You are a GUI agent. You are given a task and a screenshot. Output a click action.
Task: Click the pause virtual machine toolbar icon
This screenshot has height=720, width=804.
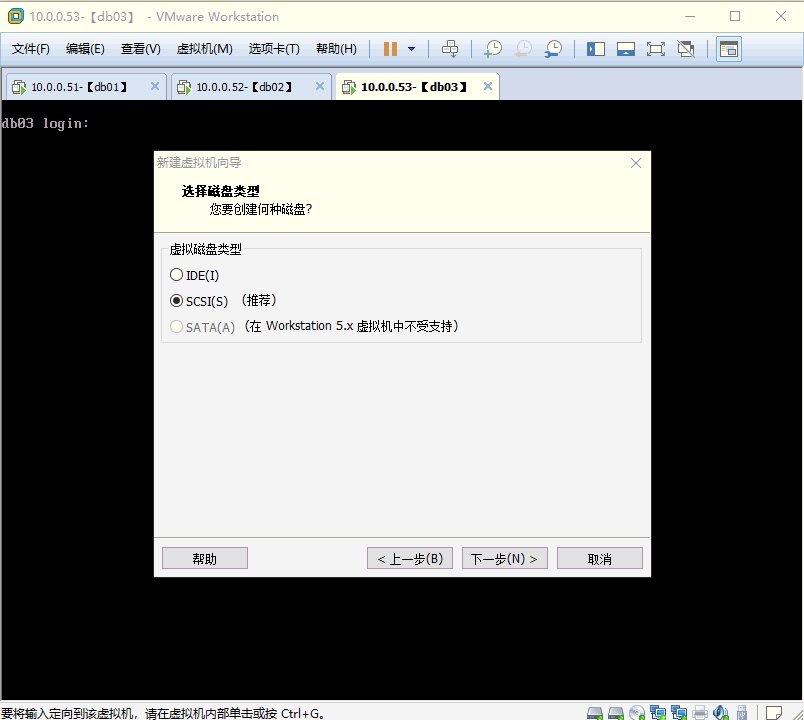click(390, 49)
